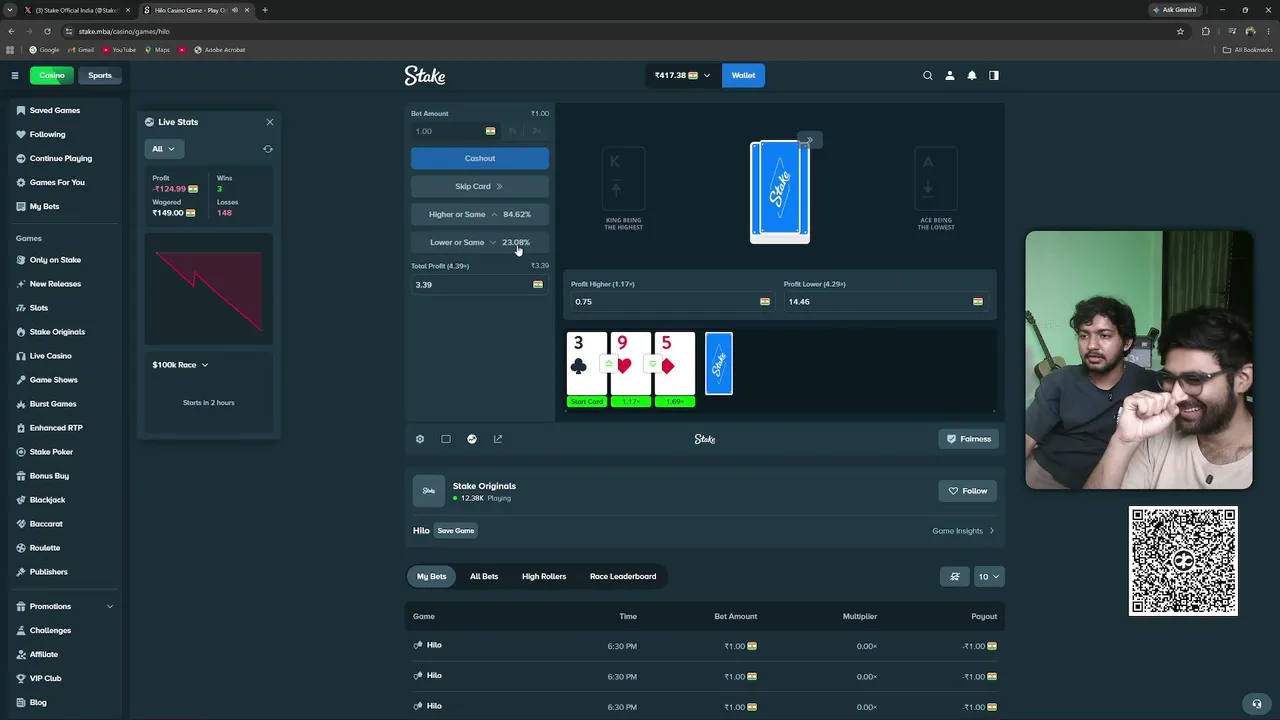Switch to the Casino section
Image resolution: width=1280 pixels, height=720 pixels.
pos(52,75)
